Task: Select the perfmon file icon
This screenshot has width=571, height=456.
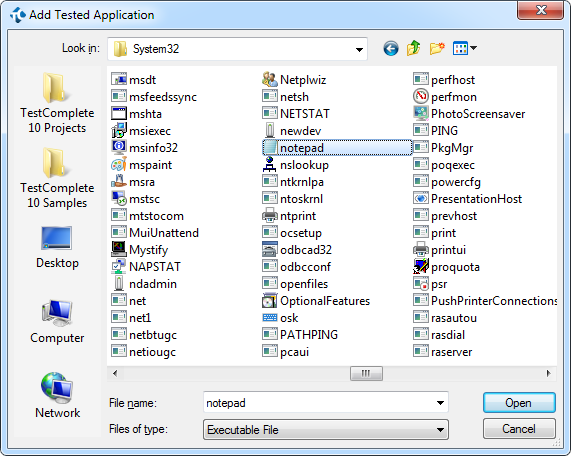Action: (421, 97)
